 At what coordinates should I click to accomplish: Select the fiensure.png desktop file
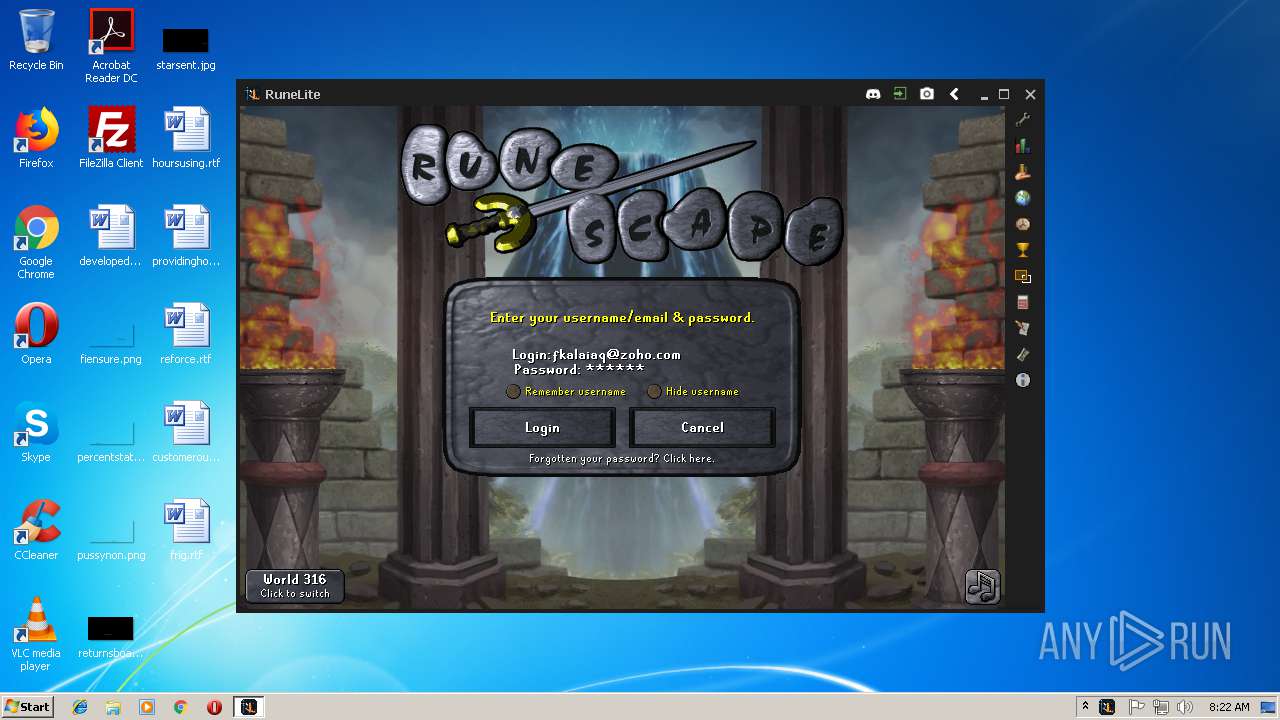coord(111,342)
